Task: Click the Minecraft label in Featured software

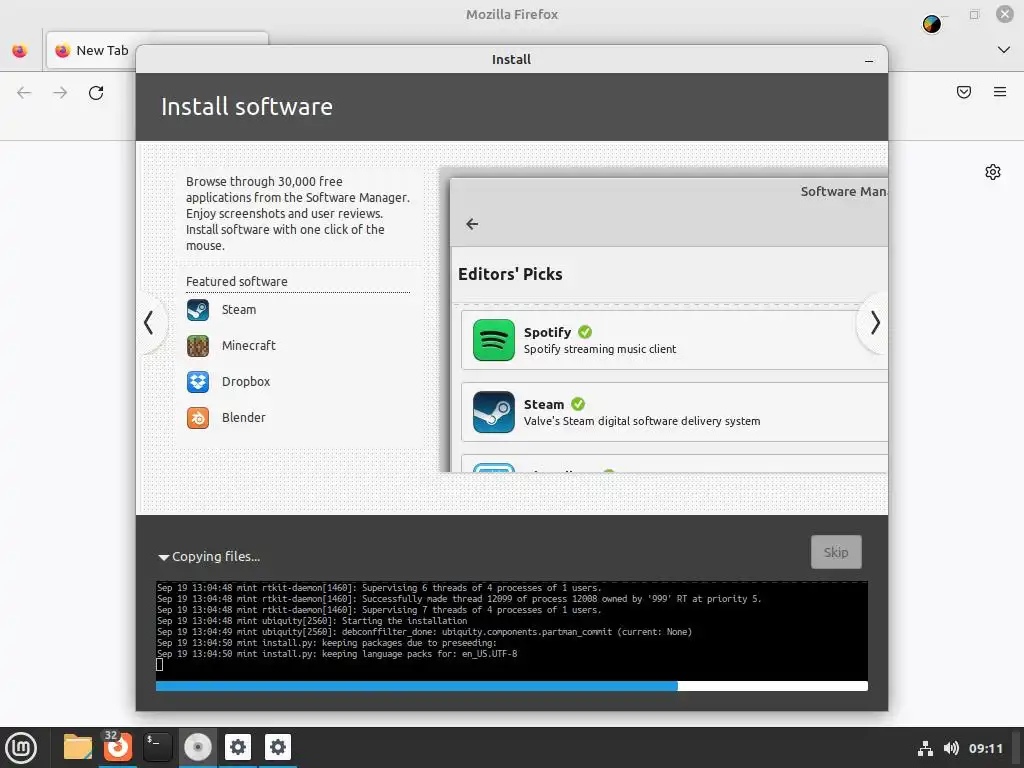Action: click(x=249, y=345)
